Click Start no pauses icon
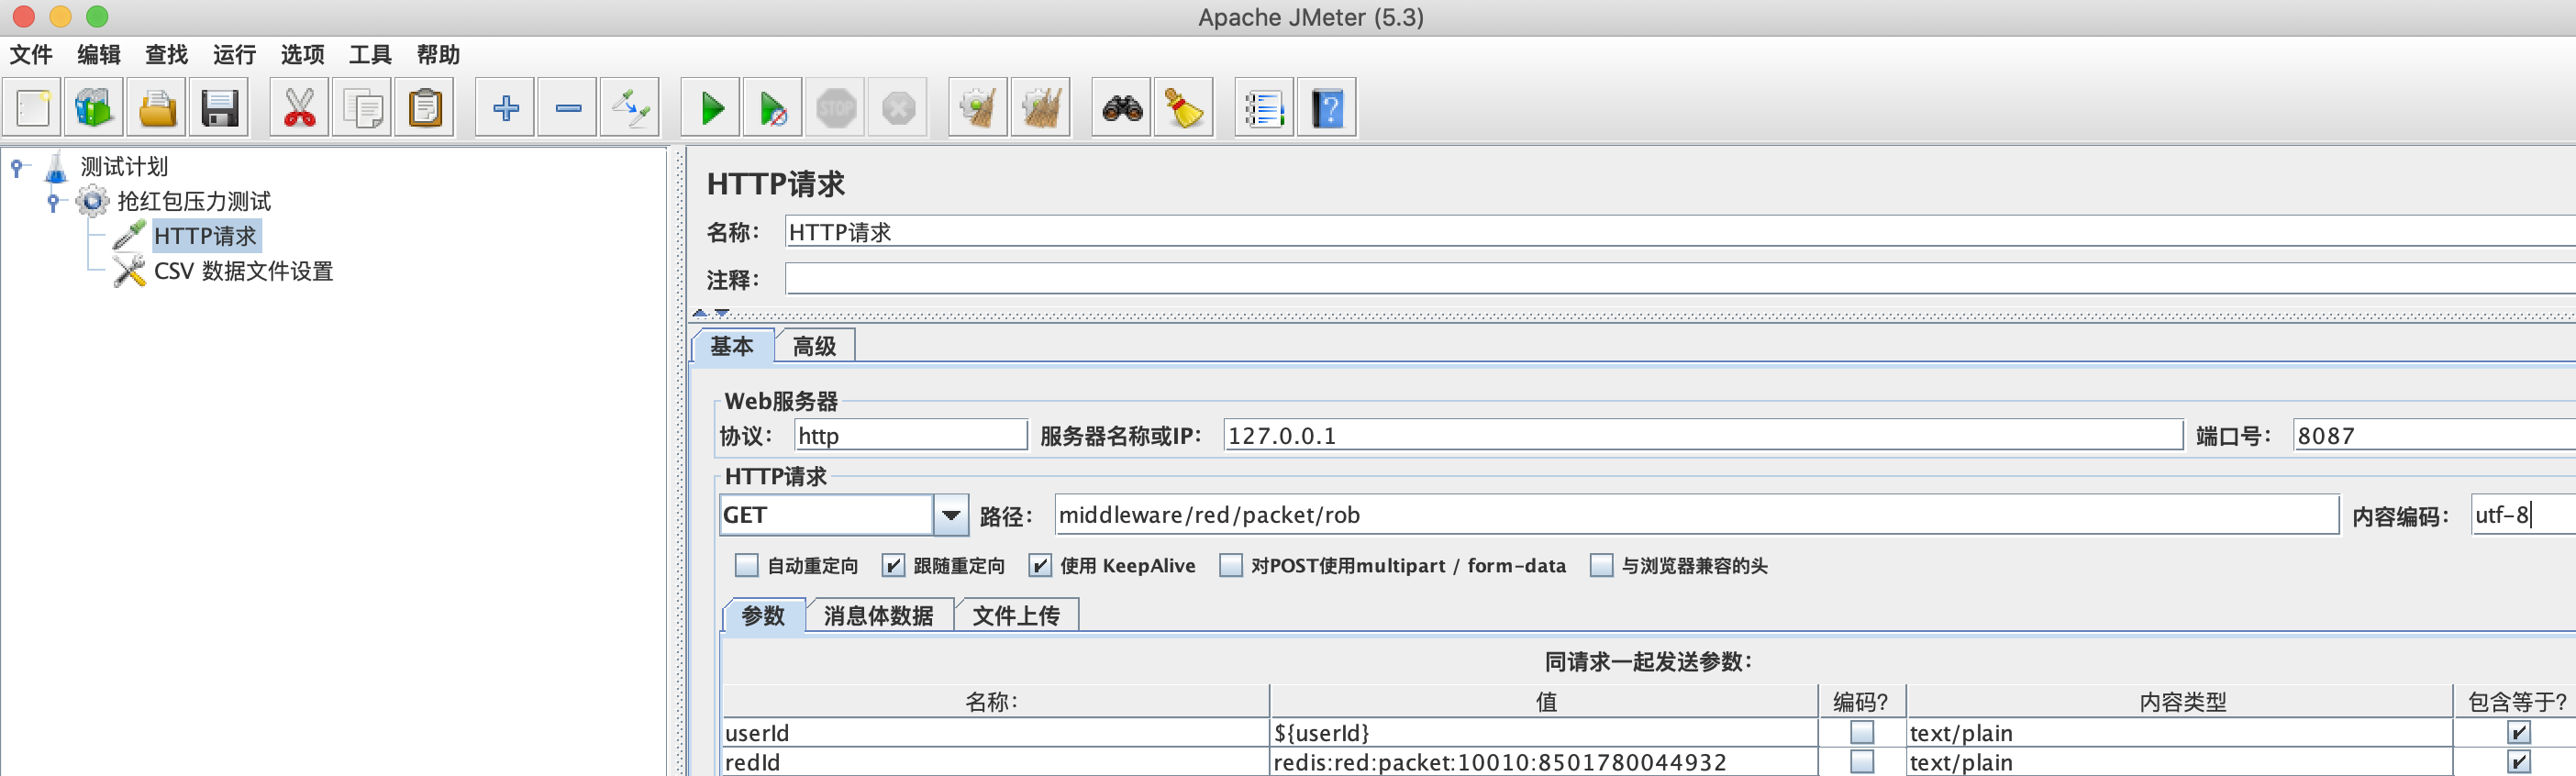 [773, 108]
